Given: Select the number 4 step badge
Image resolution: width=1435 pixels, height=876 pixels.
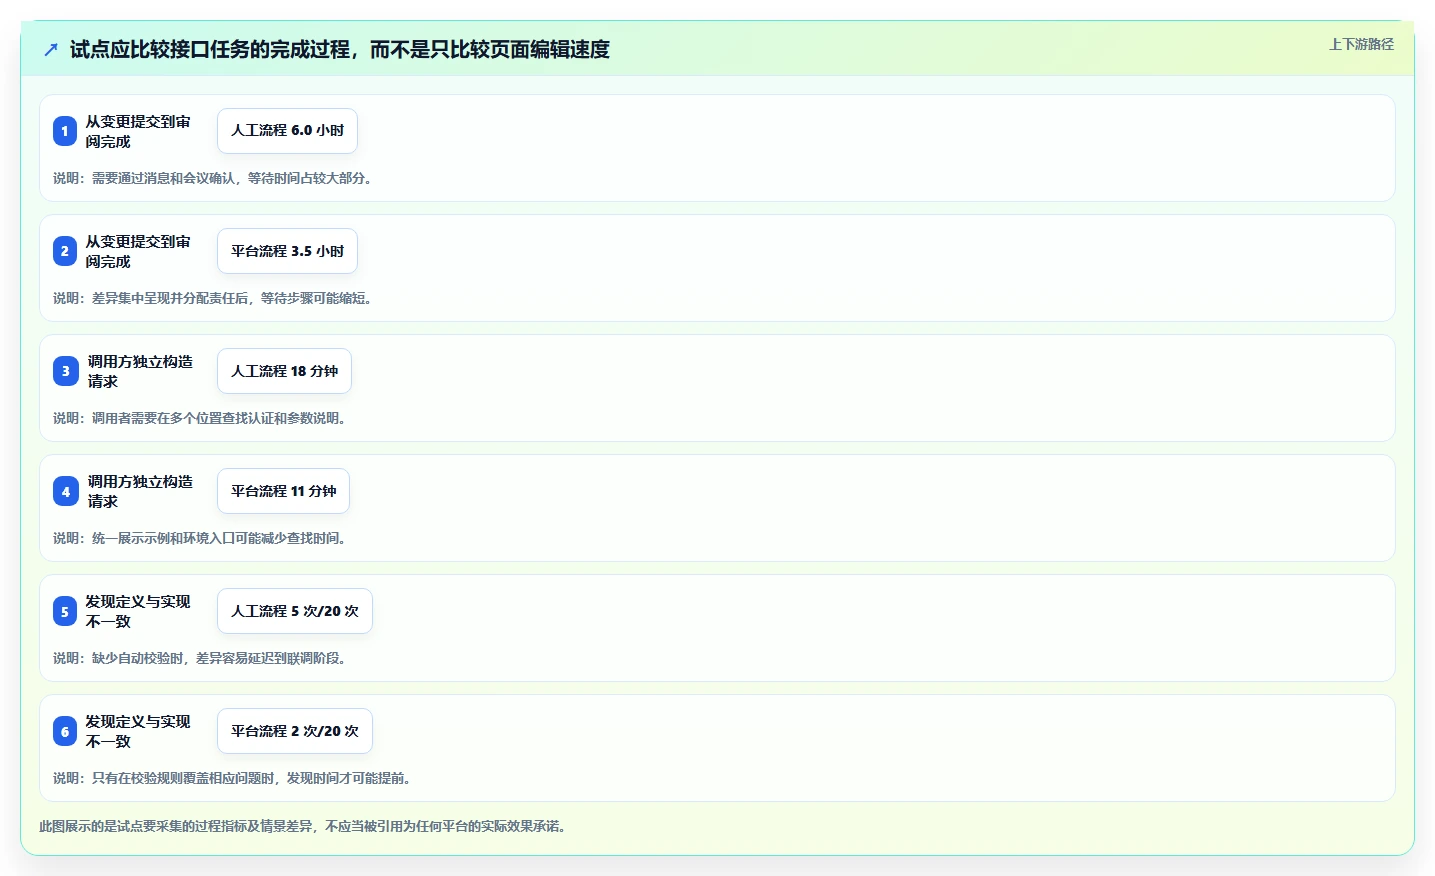Looking at the screenshot, I should point(65,491).
